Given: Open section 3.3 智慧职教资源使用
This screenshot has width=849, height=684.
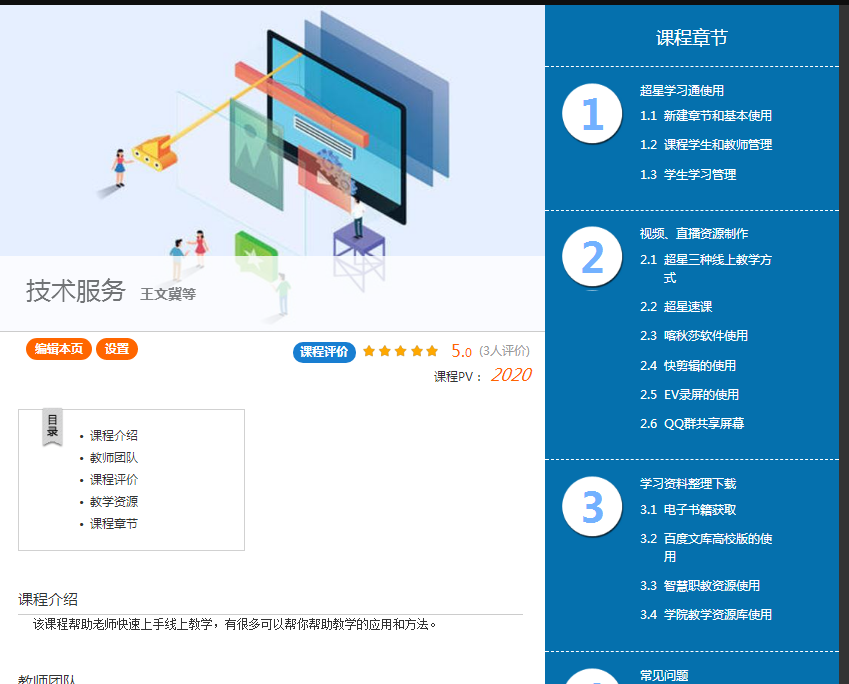Looking at the screenshot, I should [x=700, y=585].
